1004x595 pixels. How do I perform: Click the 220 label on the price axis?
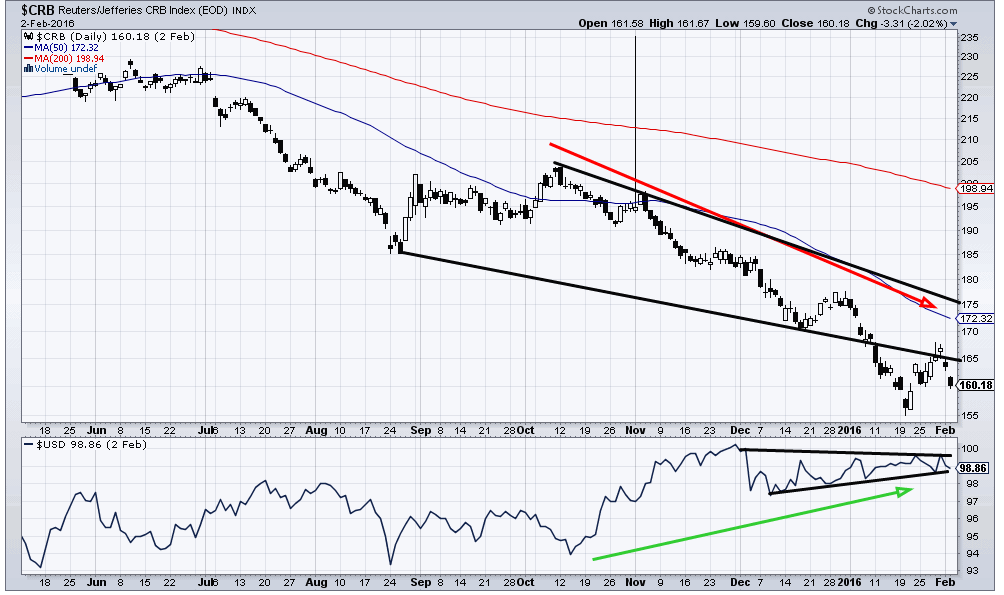969,98
